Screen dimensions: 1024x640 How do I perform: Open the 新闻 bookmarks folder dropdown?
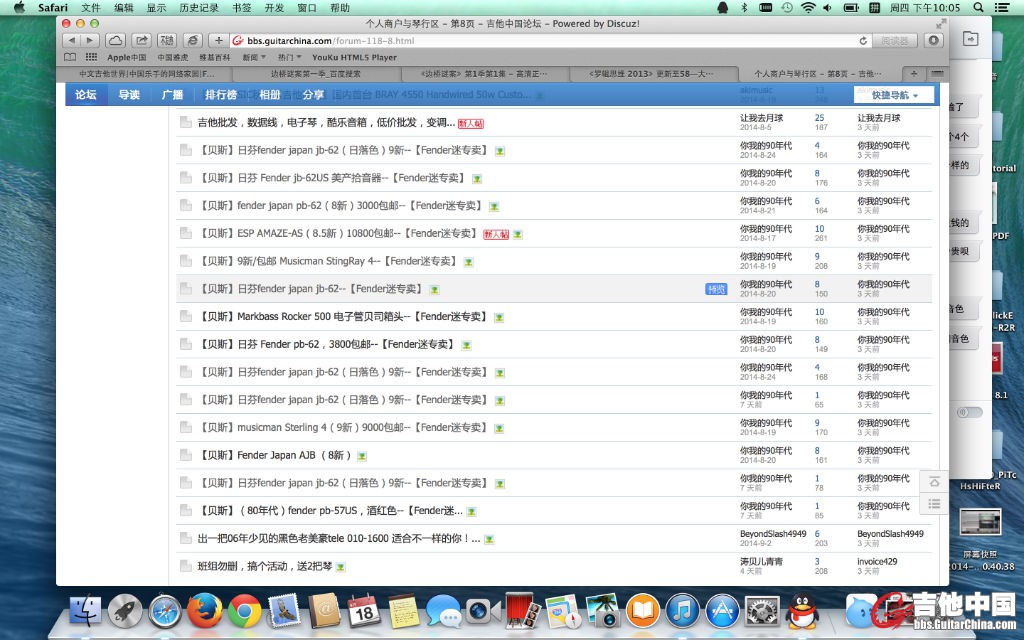point(252,57)
